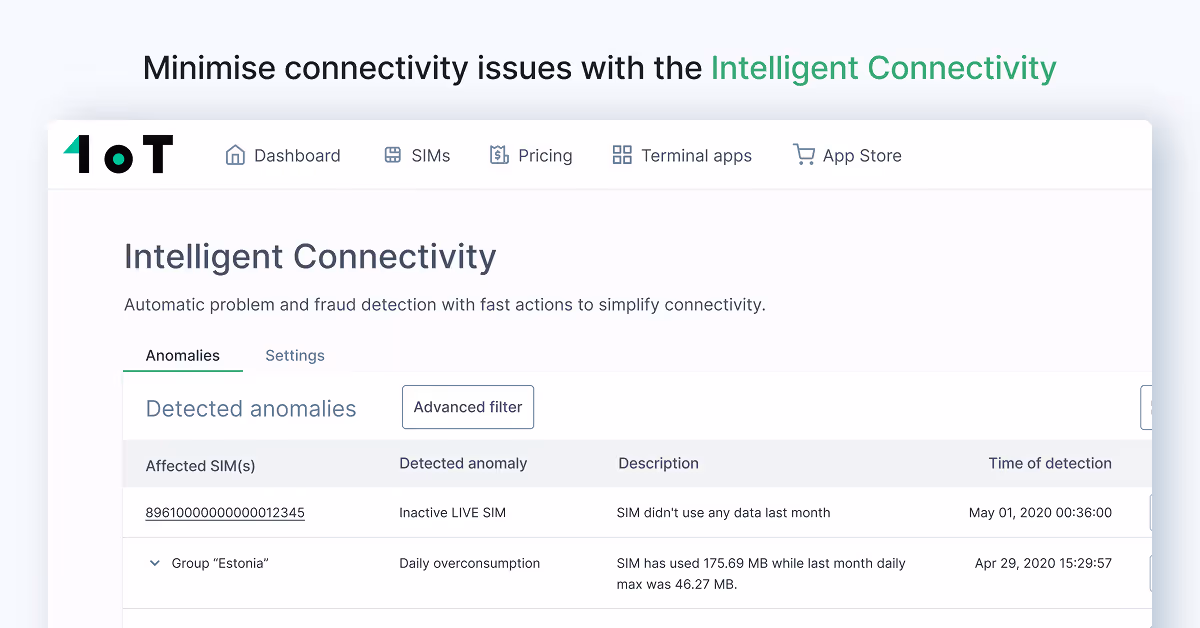Click the SIMs card icon
Screen dimensions: 1200x628
(393, 155)
